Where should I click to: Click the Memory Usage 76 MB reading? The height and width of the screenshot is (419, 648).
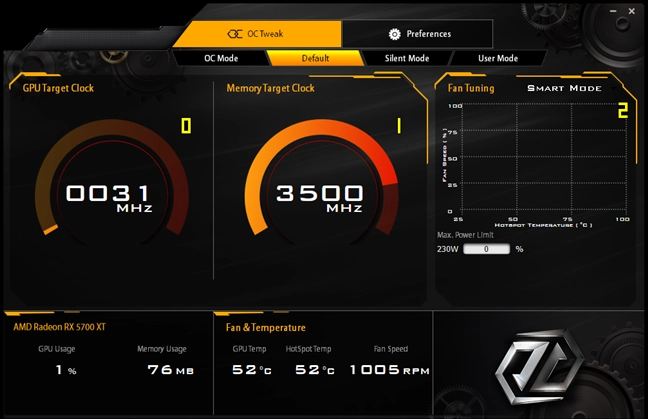pyautogui.click(x=171, y=369)
